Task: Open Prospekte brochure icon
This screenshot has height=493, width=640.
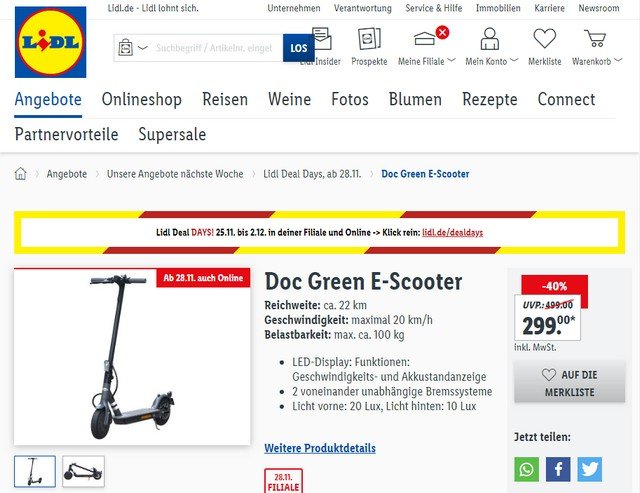Action: 369,39
